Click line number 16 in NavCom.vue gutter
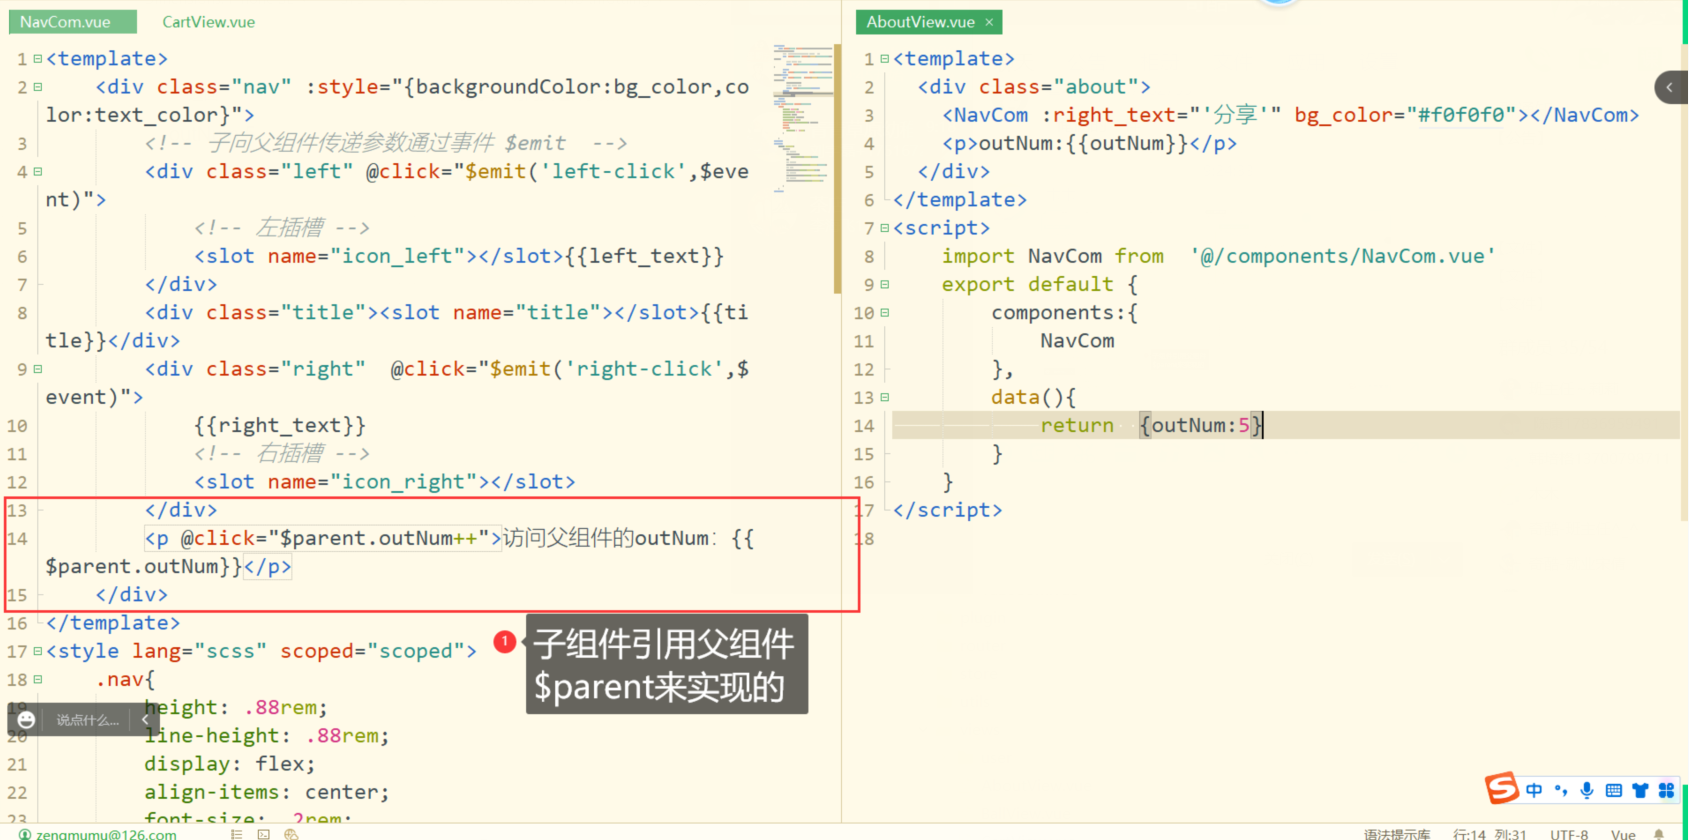 pyautogui.click(x=18, y=623)
